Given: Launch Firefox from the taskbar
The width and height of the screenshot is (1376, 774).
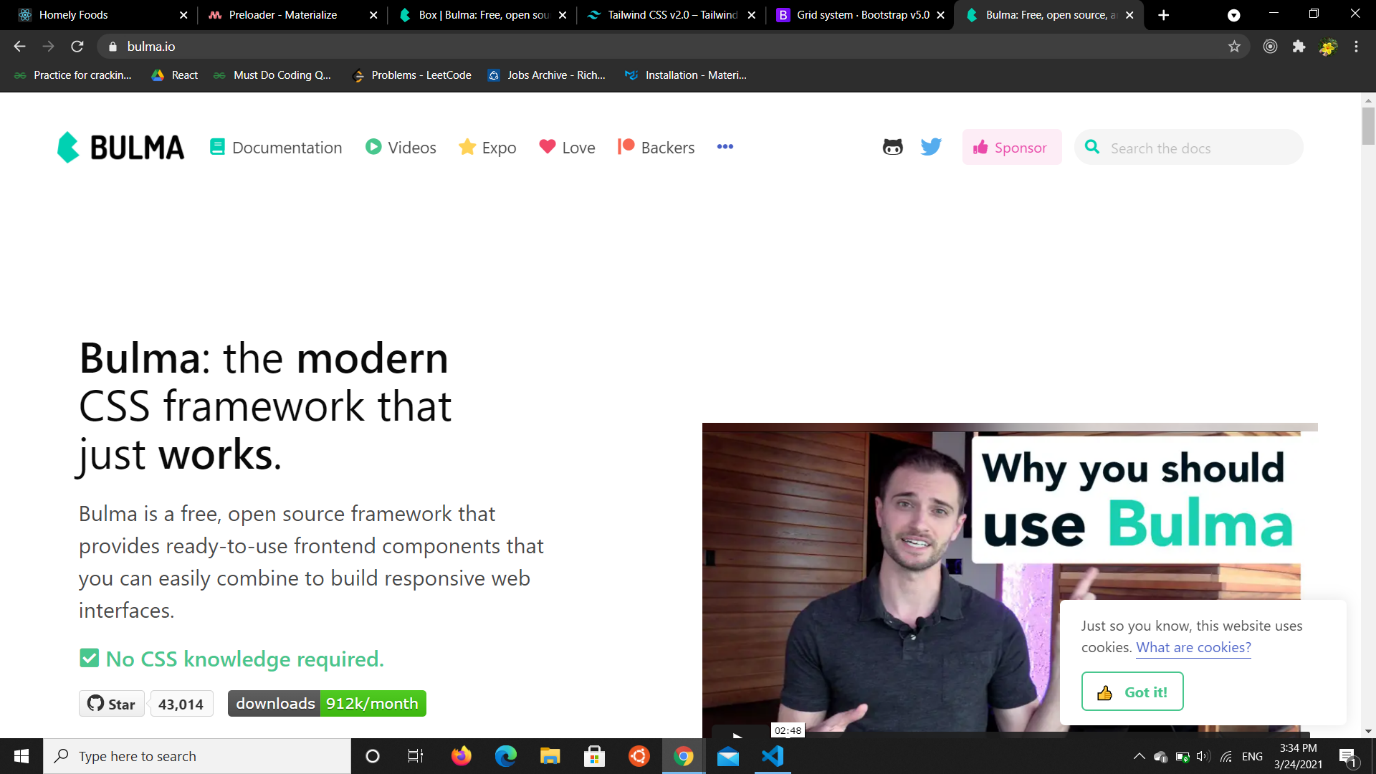Looking at the screenshot, I should [x=461, y=756].
